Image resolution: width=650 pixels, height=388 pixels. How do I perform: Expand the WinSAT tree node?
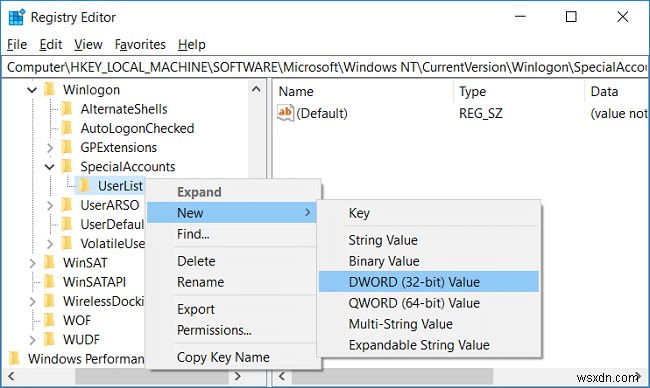32,263
